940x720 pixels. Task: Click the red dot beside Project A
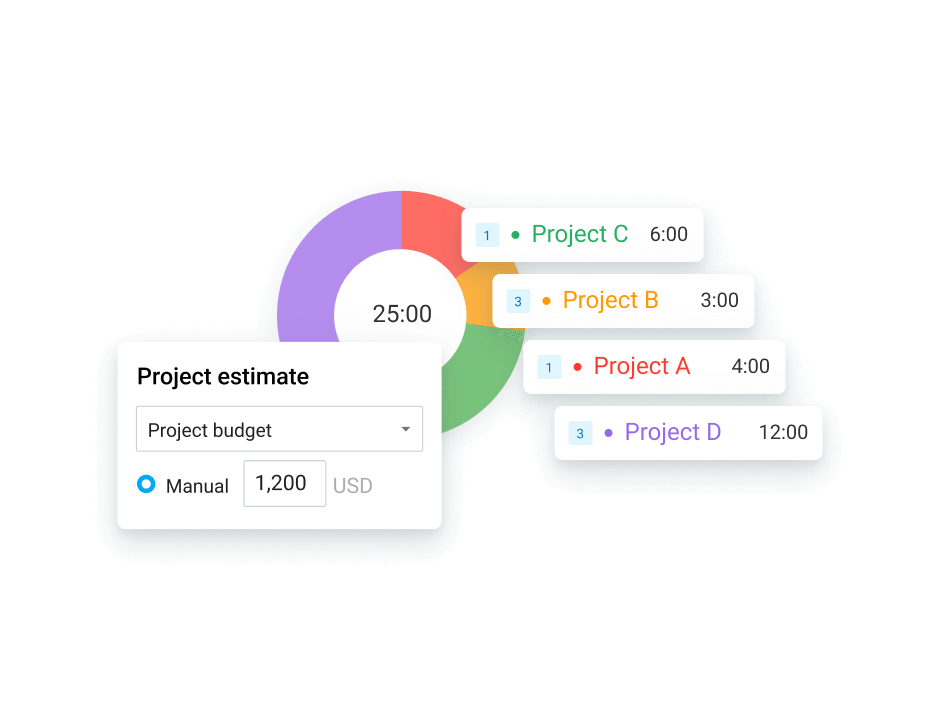(578, 367)
